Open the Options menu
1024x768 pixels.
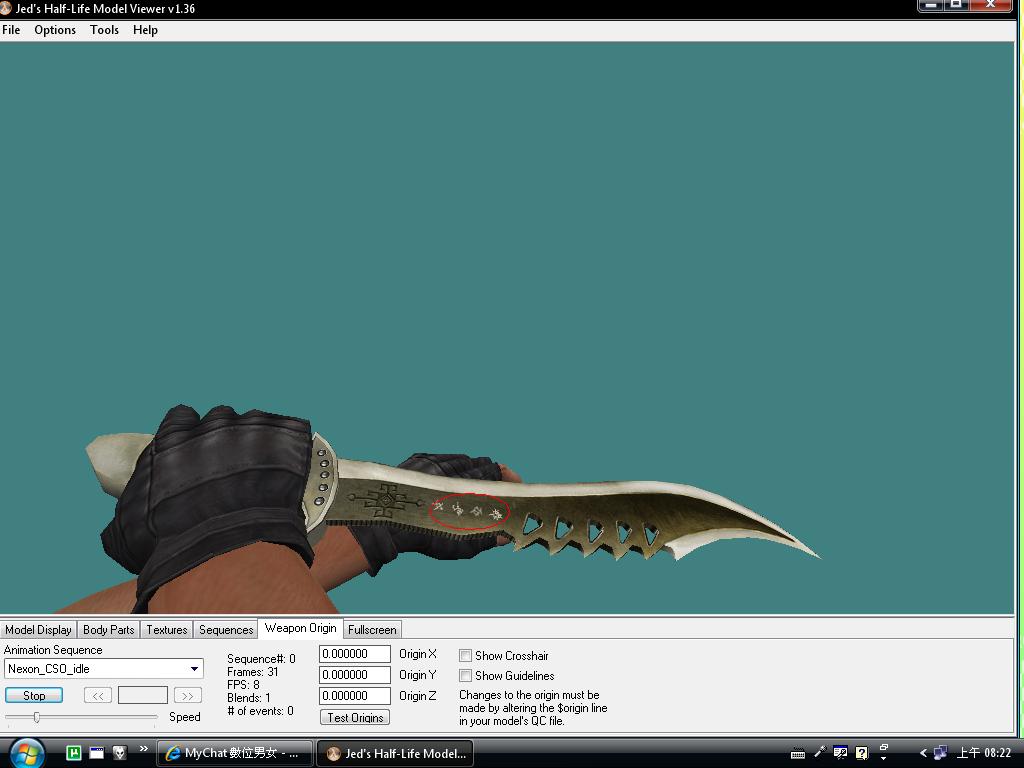tap(55, 30)
